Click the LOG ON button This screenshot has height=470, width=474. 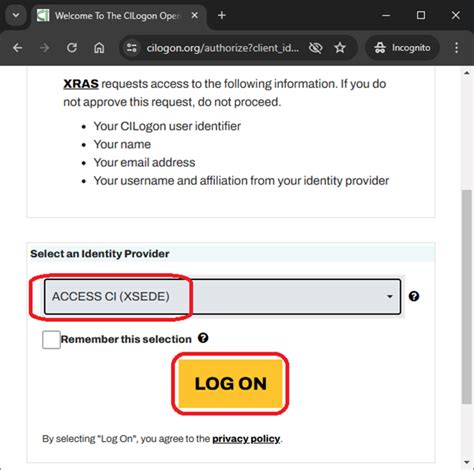(230, 383)
